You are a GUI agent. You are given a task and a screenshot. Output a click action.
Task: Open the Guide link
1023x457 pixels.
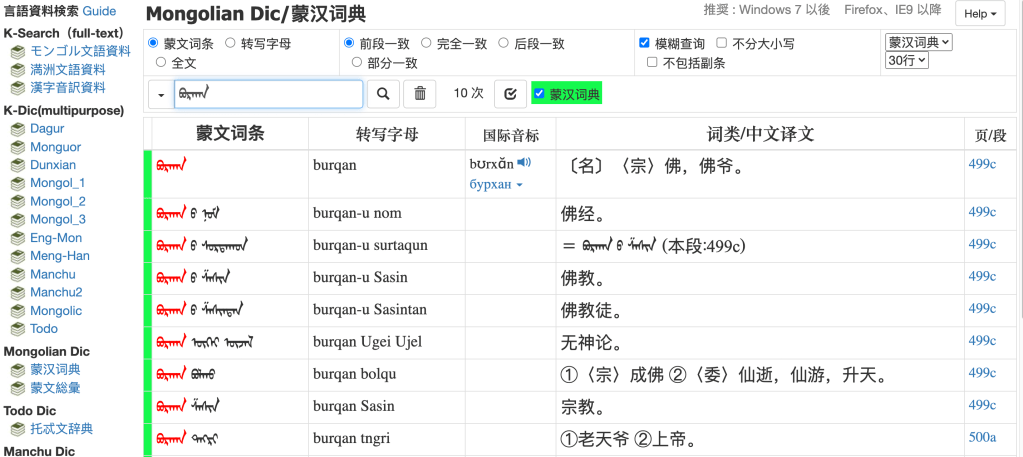coord(99,11)
